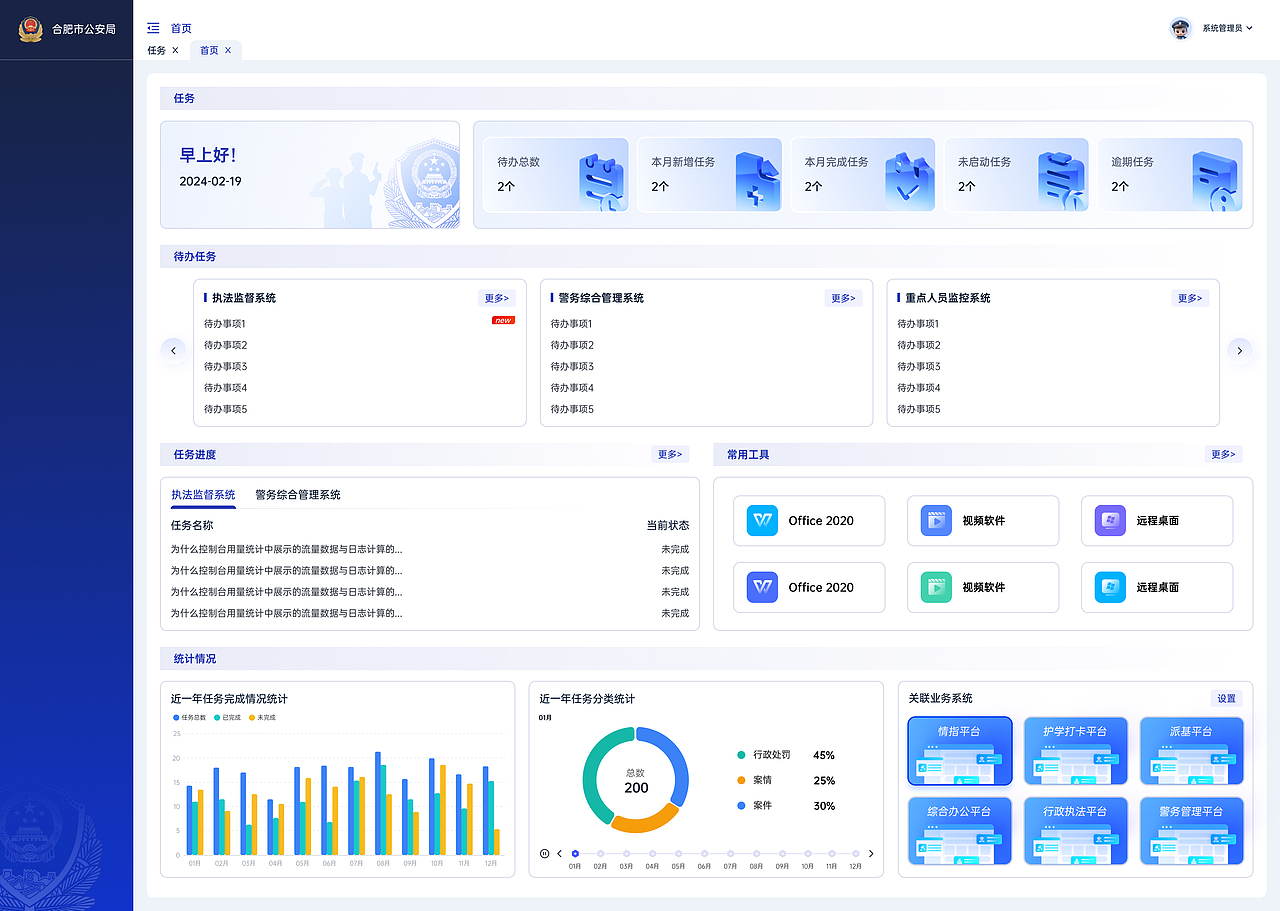Image resolution: width=1280 pixels, height=911 pixels.
Task: Go to previous month on donut timeline
Action: pyautogui.click(x=559, y=853)
